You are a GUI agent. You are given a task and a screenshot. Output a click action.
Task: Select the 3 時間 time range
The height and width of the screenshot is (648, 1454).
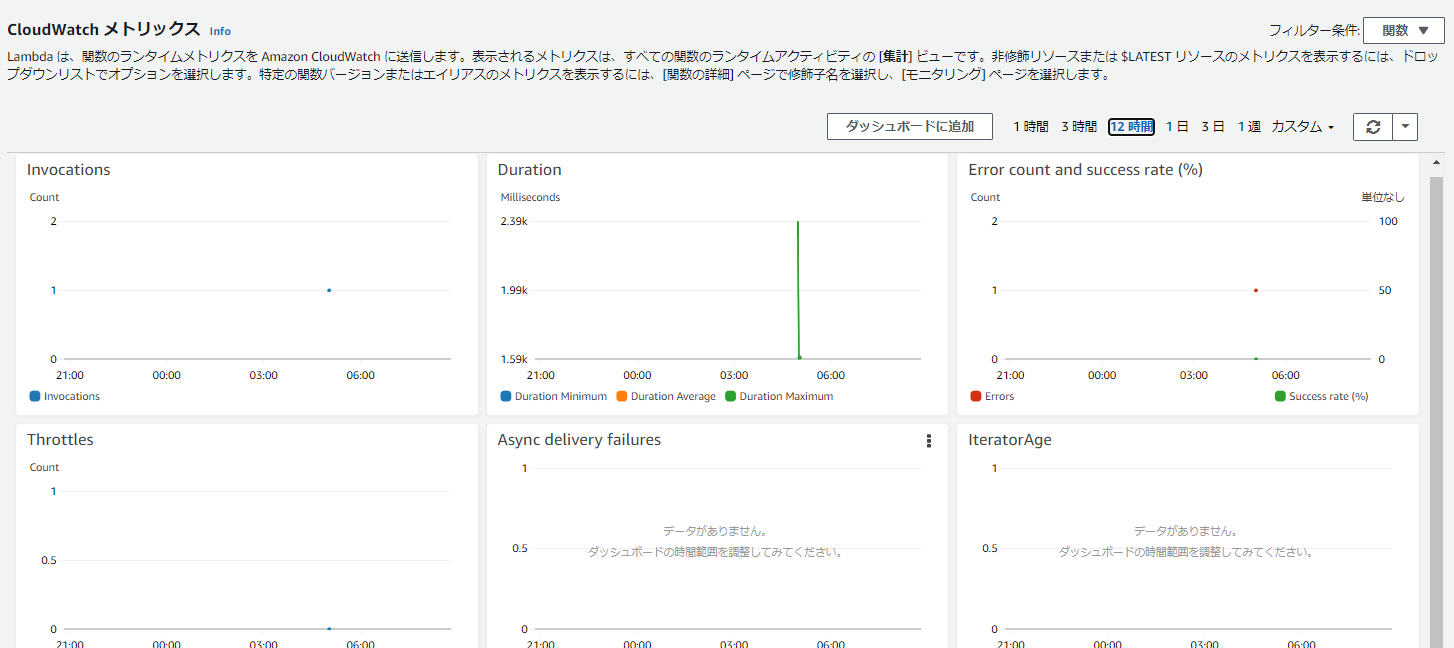click(x=1079, y=127)
